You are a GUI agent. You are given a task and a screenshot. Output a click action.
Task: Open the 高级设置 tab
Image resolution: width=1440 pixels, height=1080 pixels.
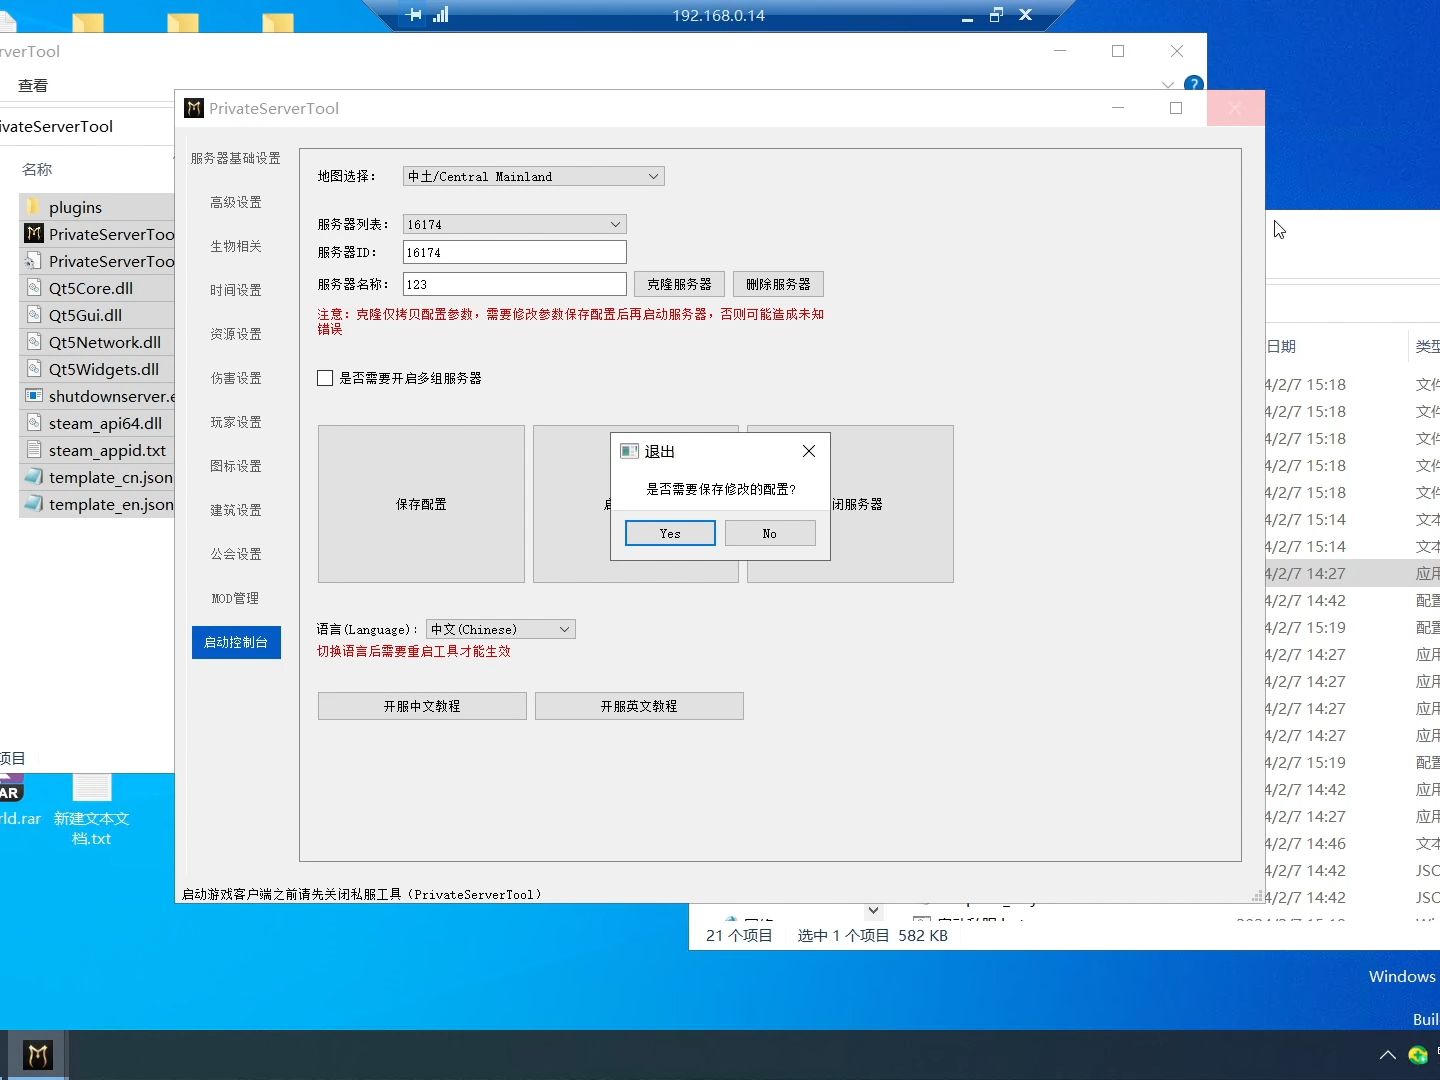236,202
